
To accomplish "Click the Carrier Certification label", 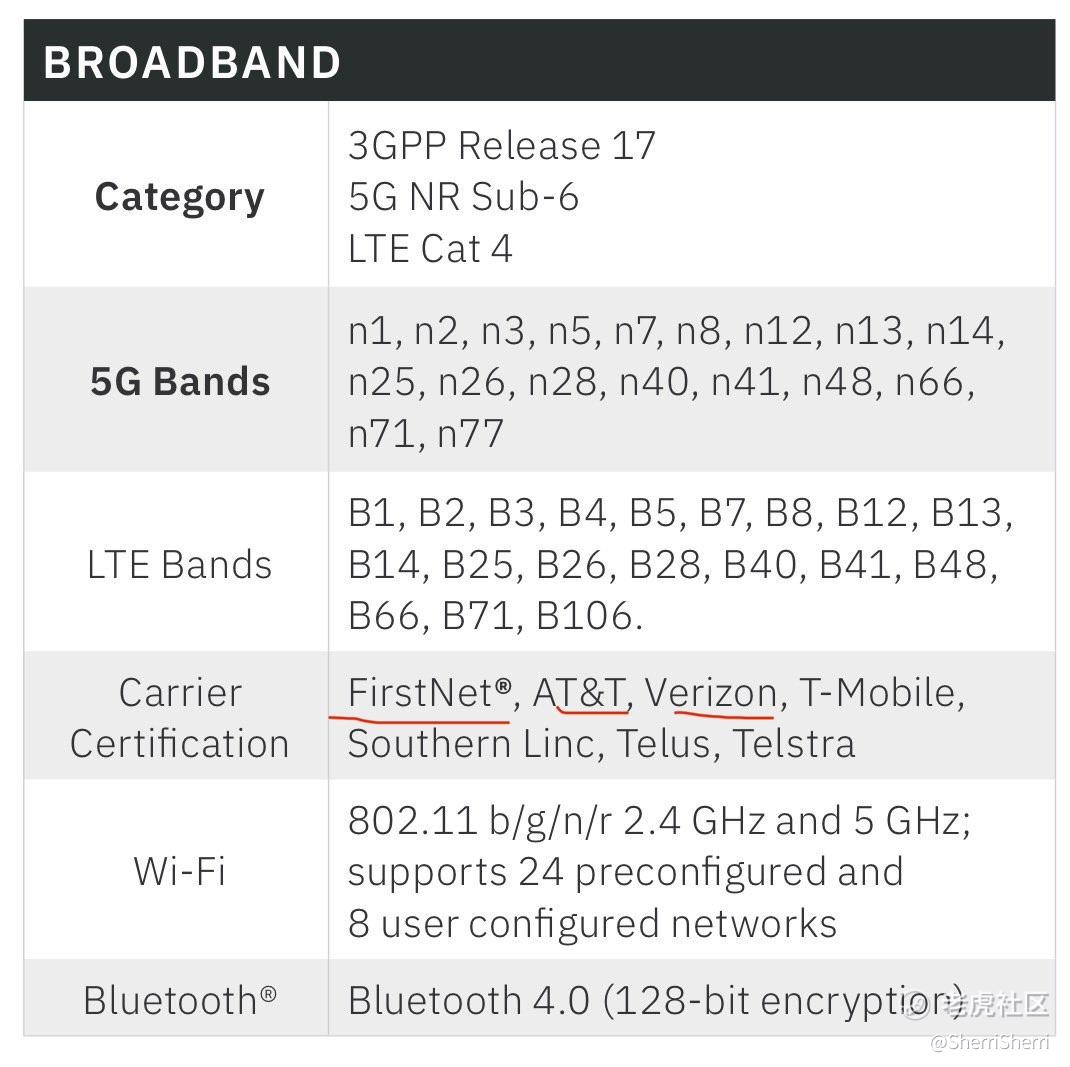I will (179, 718).
